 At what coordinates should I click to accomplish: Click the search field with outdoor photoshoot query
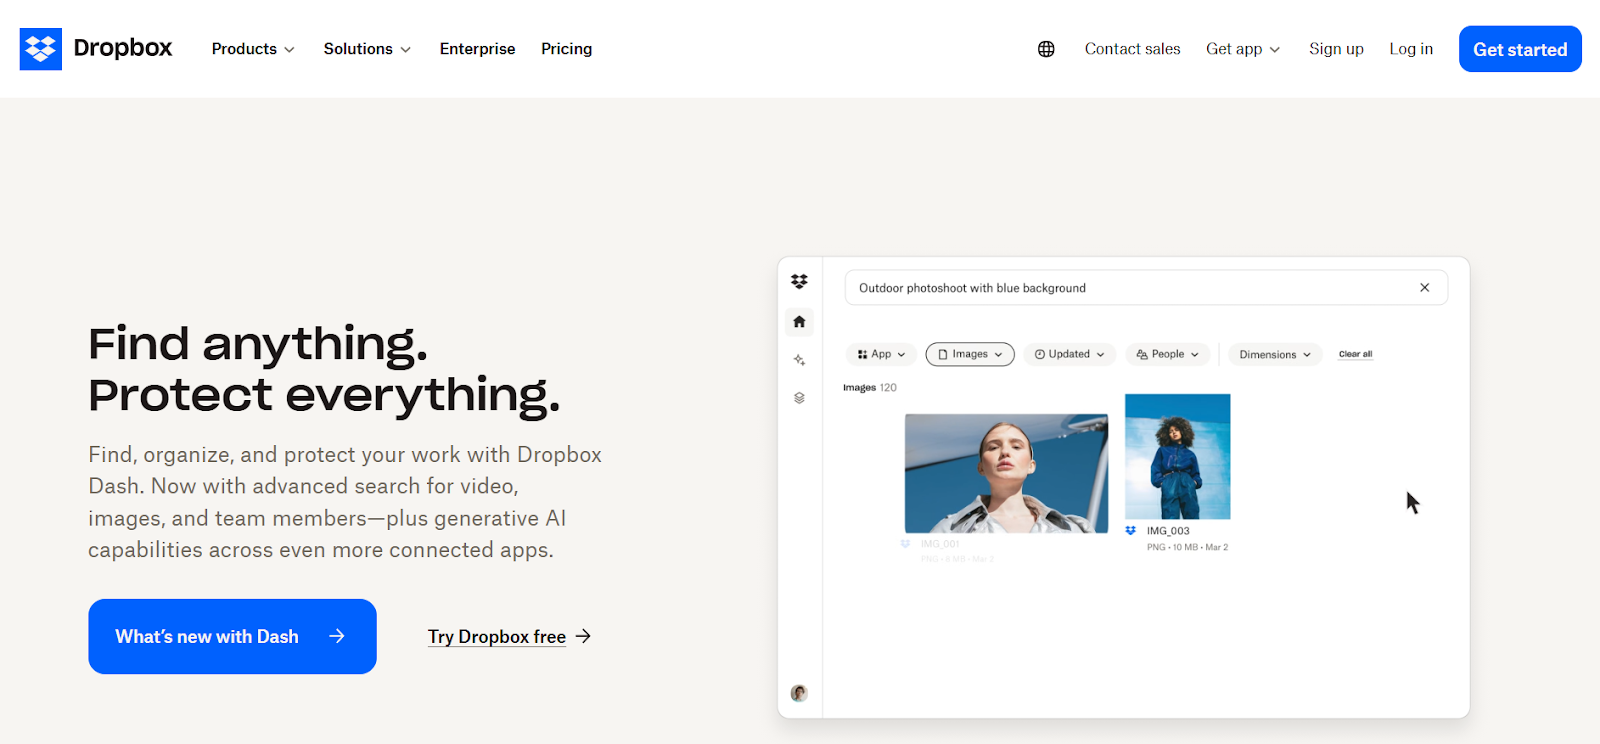pyautogui.click(x=1146, y=288)
